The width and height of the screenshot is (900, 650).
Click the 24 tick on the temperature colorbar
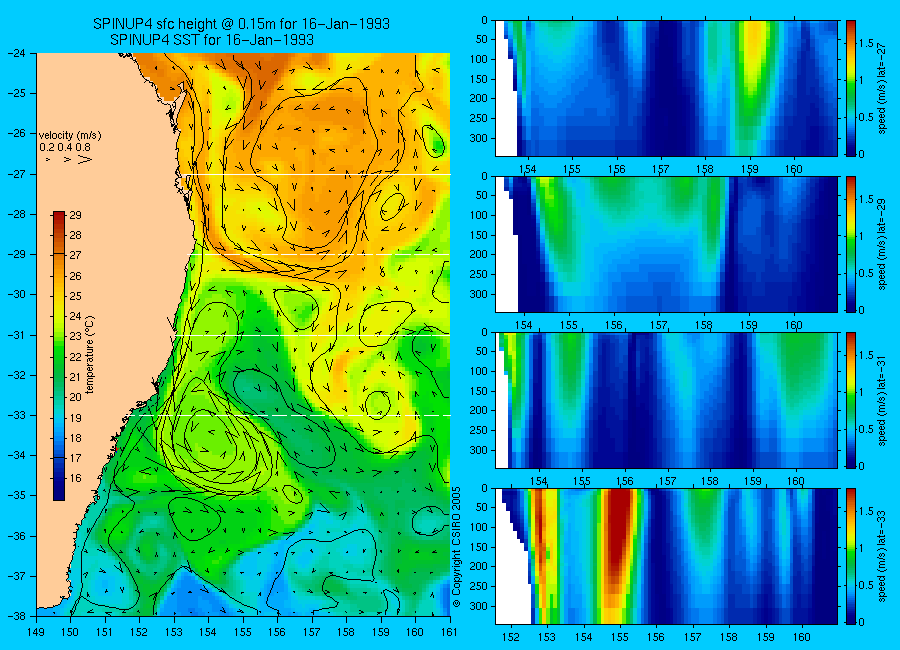75,316
